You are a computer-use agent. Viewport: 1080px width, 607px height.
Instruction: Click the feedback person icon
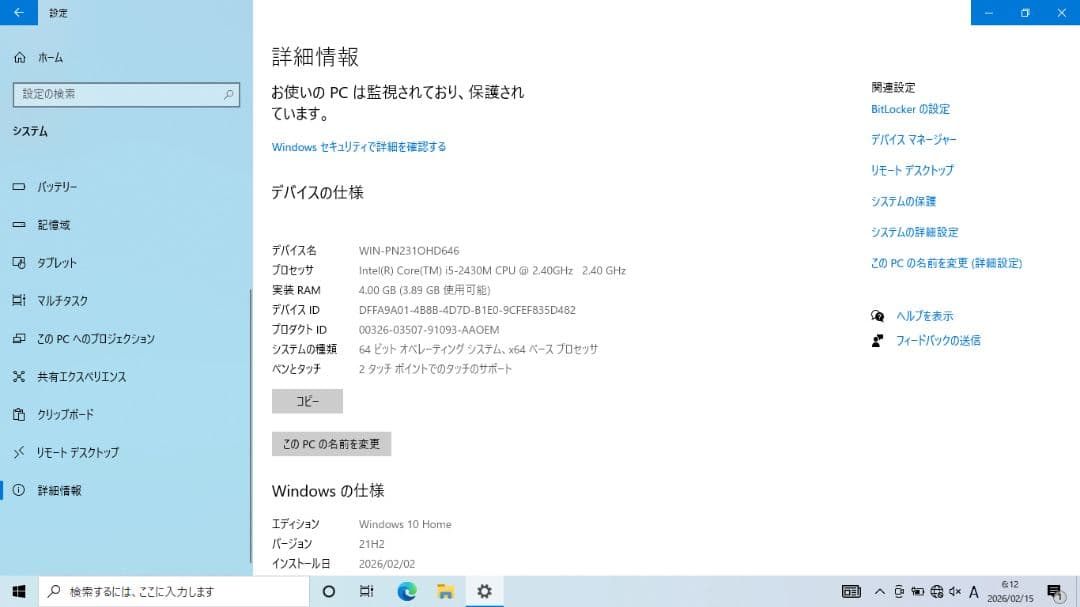click(878, 340)
